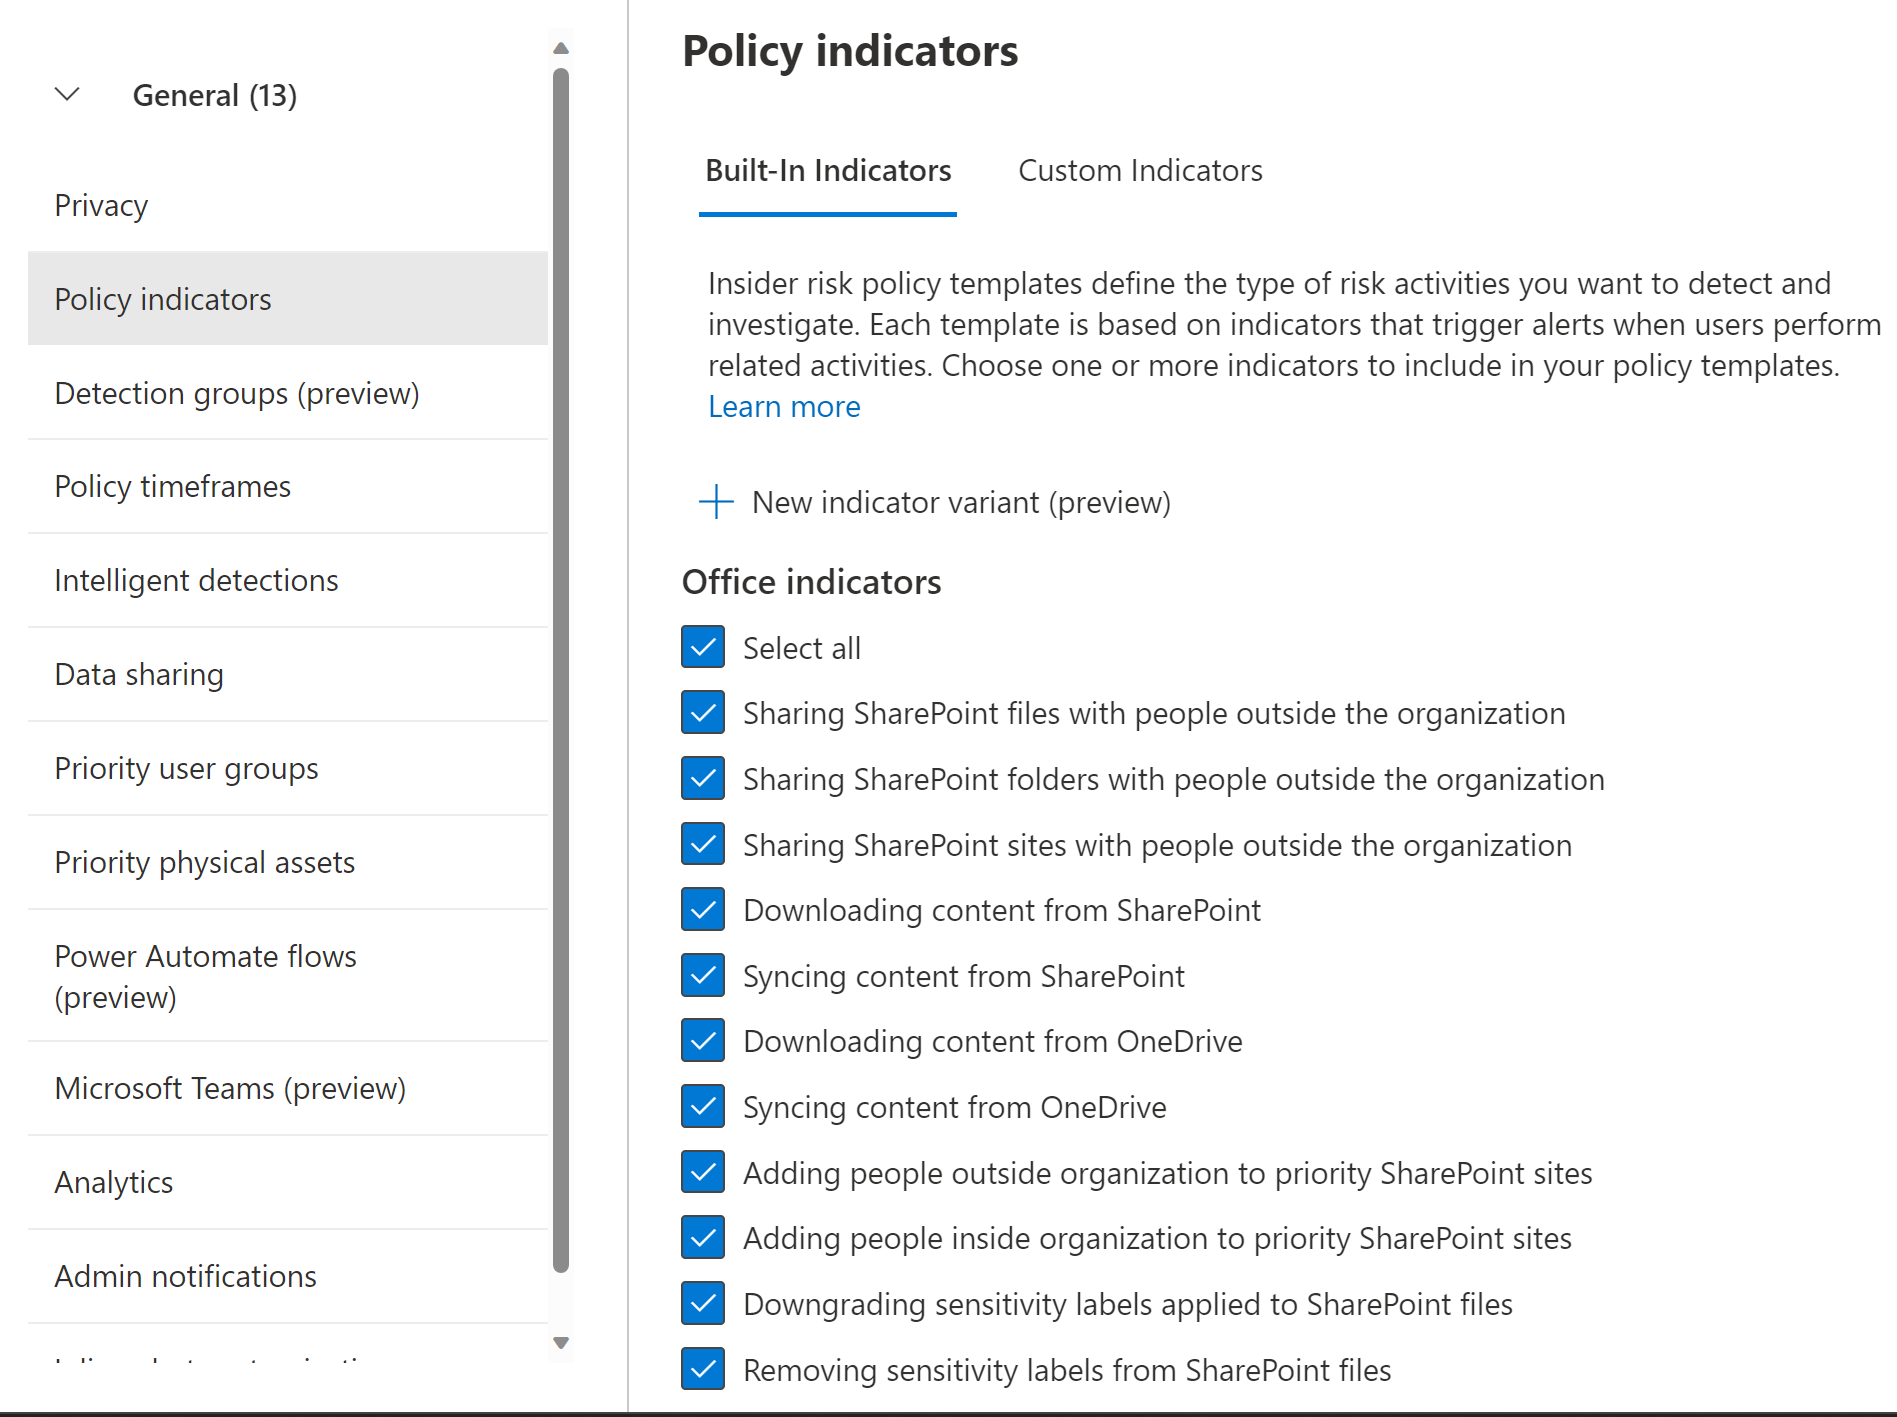Image resolution: width=1897 pixels, height=1417 pixels.
Task: Open Priority physical assets page
Action: coord(205,863)
